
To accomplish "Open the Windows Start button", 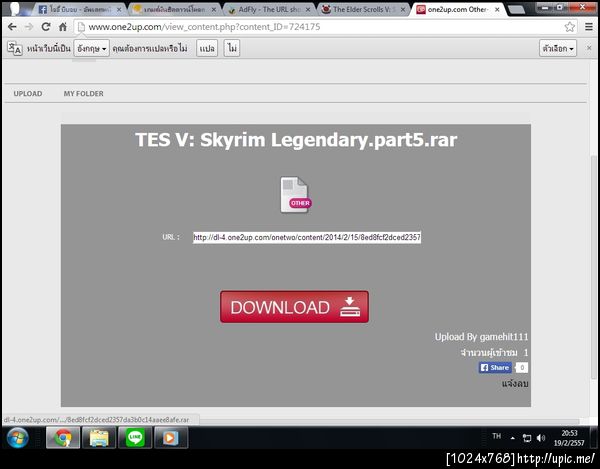I will coord(17,438).
